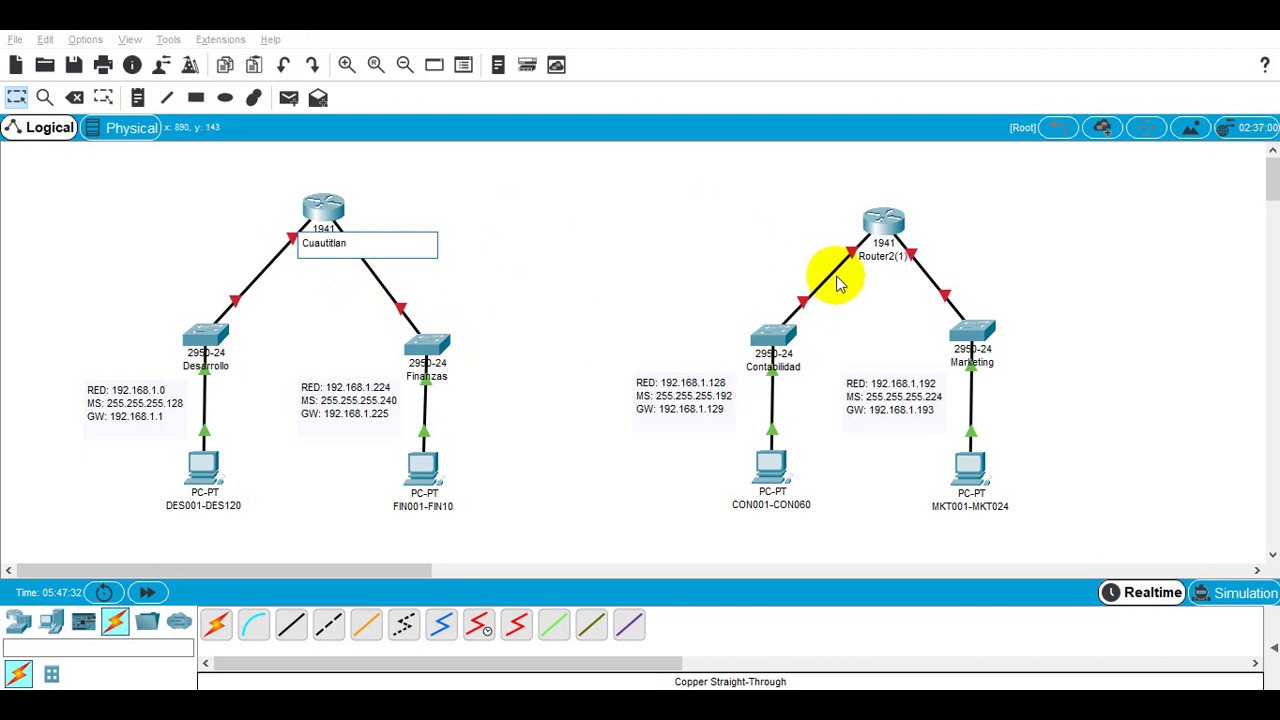Switch to Simulation mode

click(x=1235, y=593)
